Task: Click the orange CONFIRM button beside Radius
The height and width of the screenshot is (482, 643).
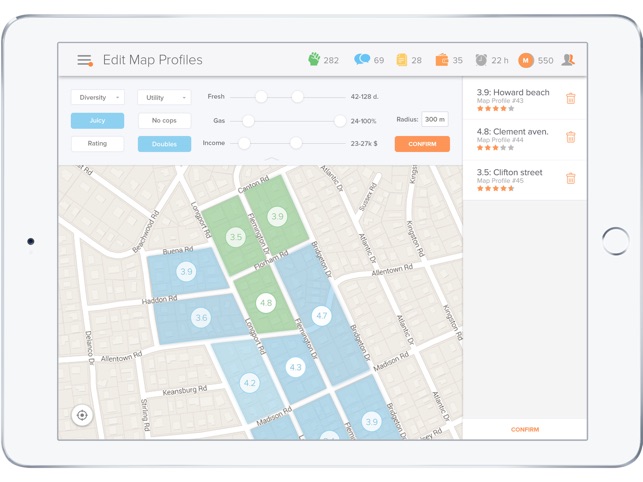Action: point(422,144)
